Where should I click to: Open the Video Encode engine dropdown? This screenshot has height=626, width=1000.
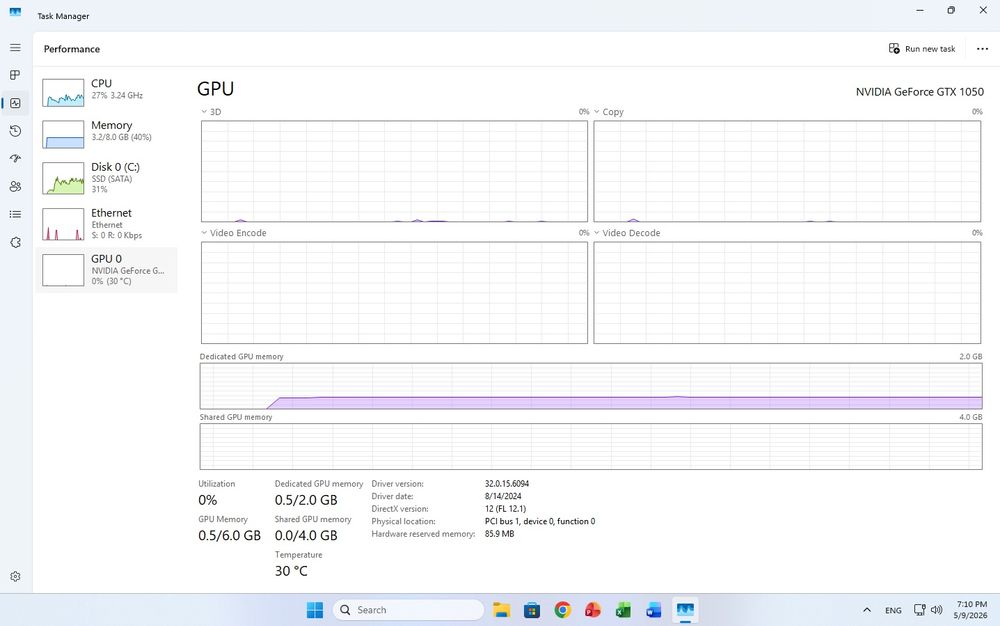click(233, 233)
